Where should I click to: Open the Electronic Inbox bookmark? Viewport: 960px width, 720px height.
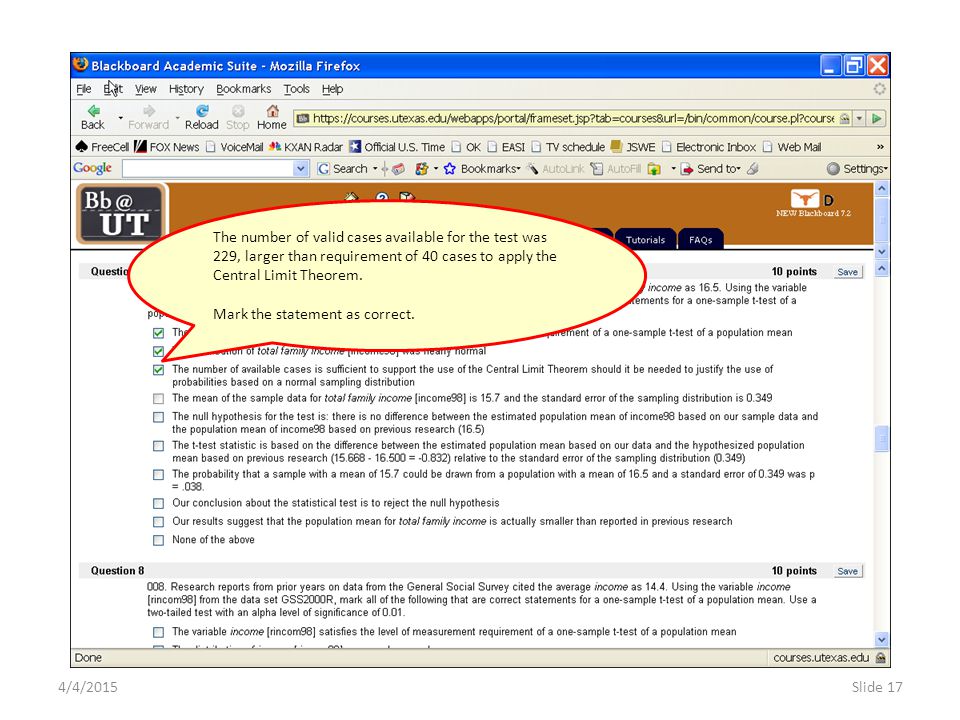[x=709, y=147]
